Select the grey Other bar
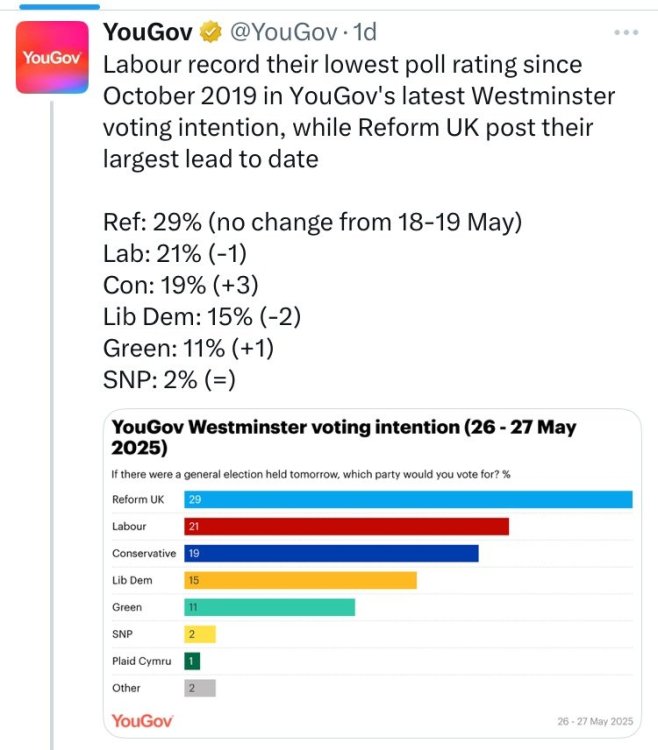 (200, 688)
